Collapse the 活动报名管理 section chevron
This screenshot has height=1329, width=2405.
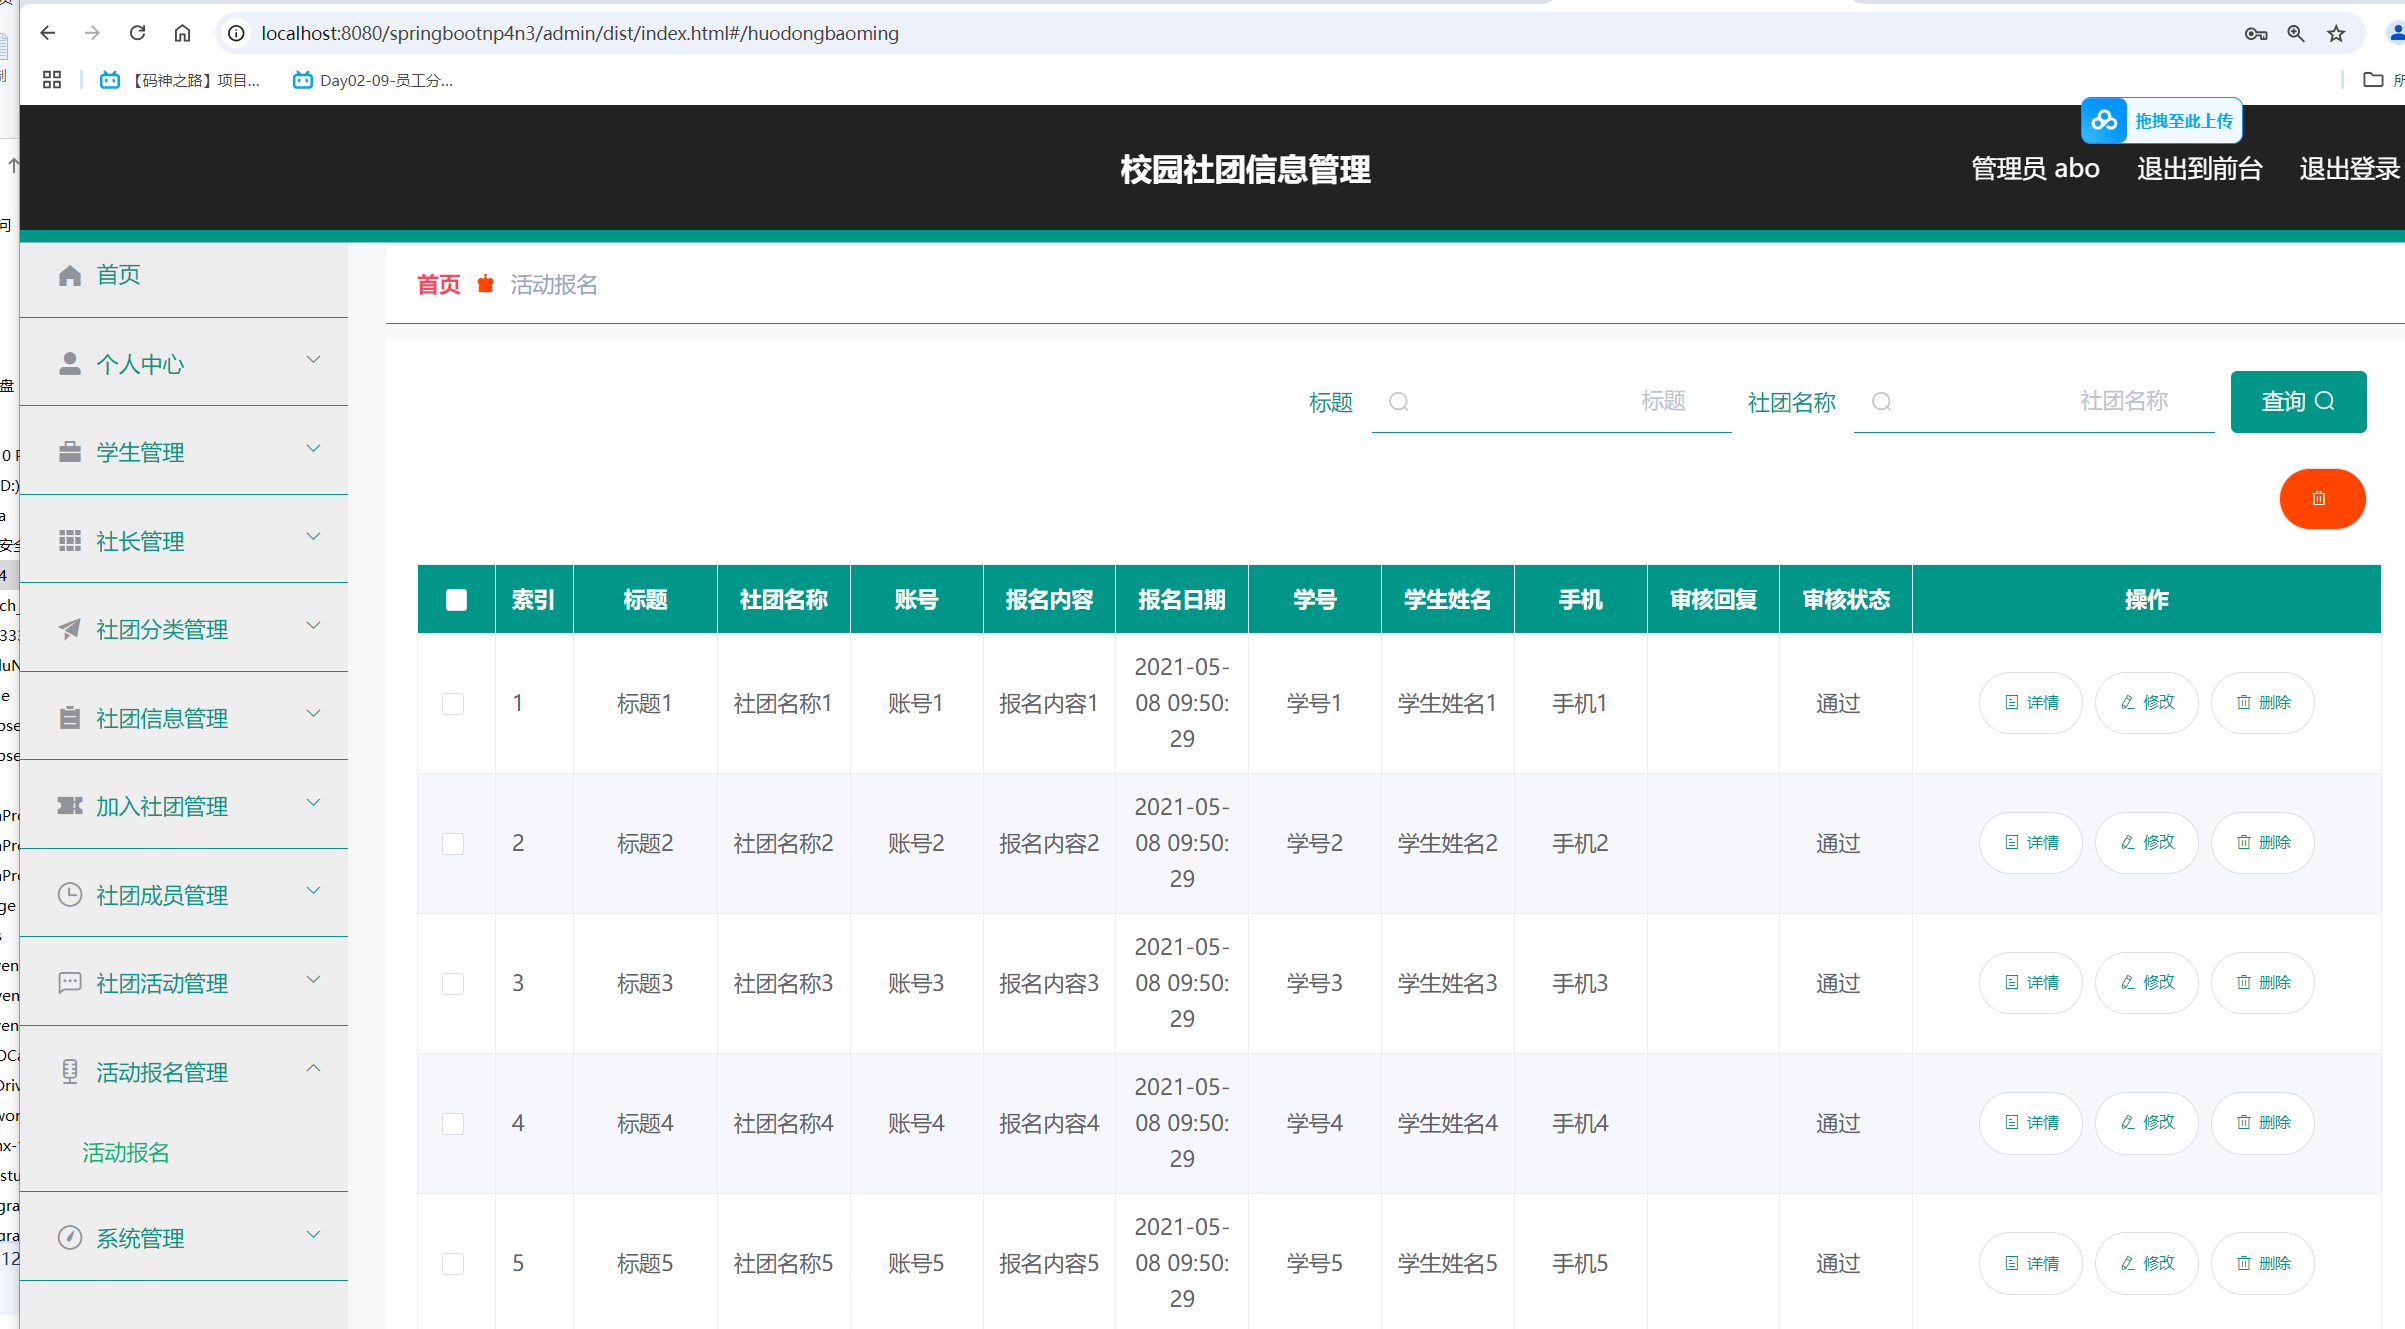(313, 1068)
